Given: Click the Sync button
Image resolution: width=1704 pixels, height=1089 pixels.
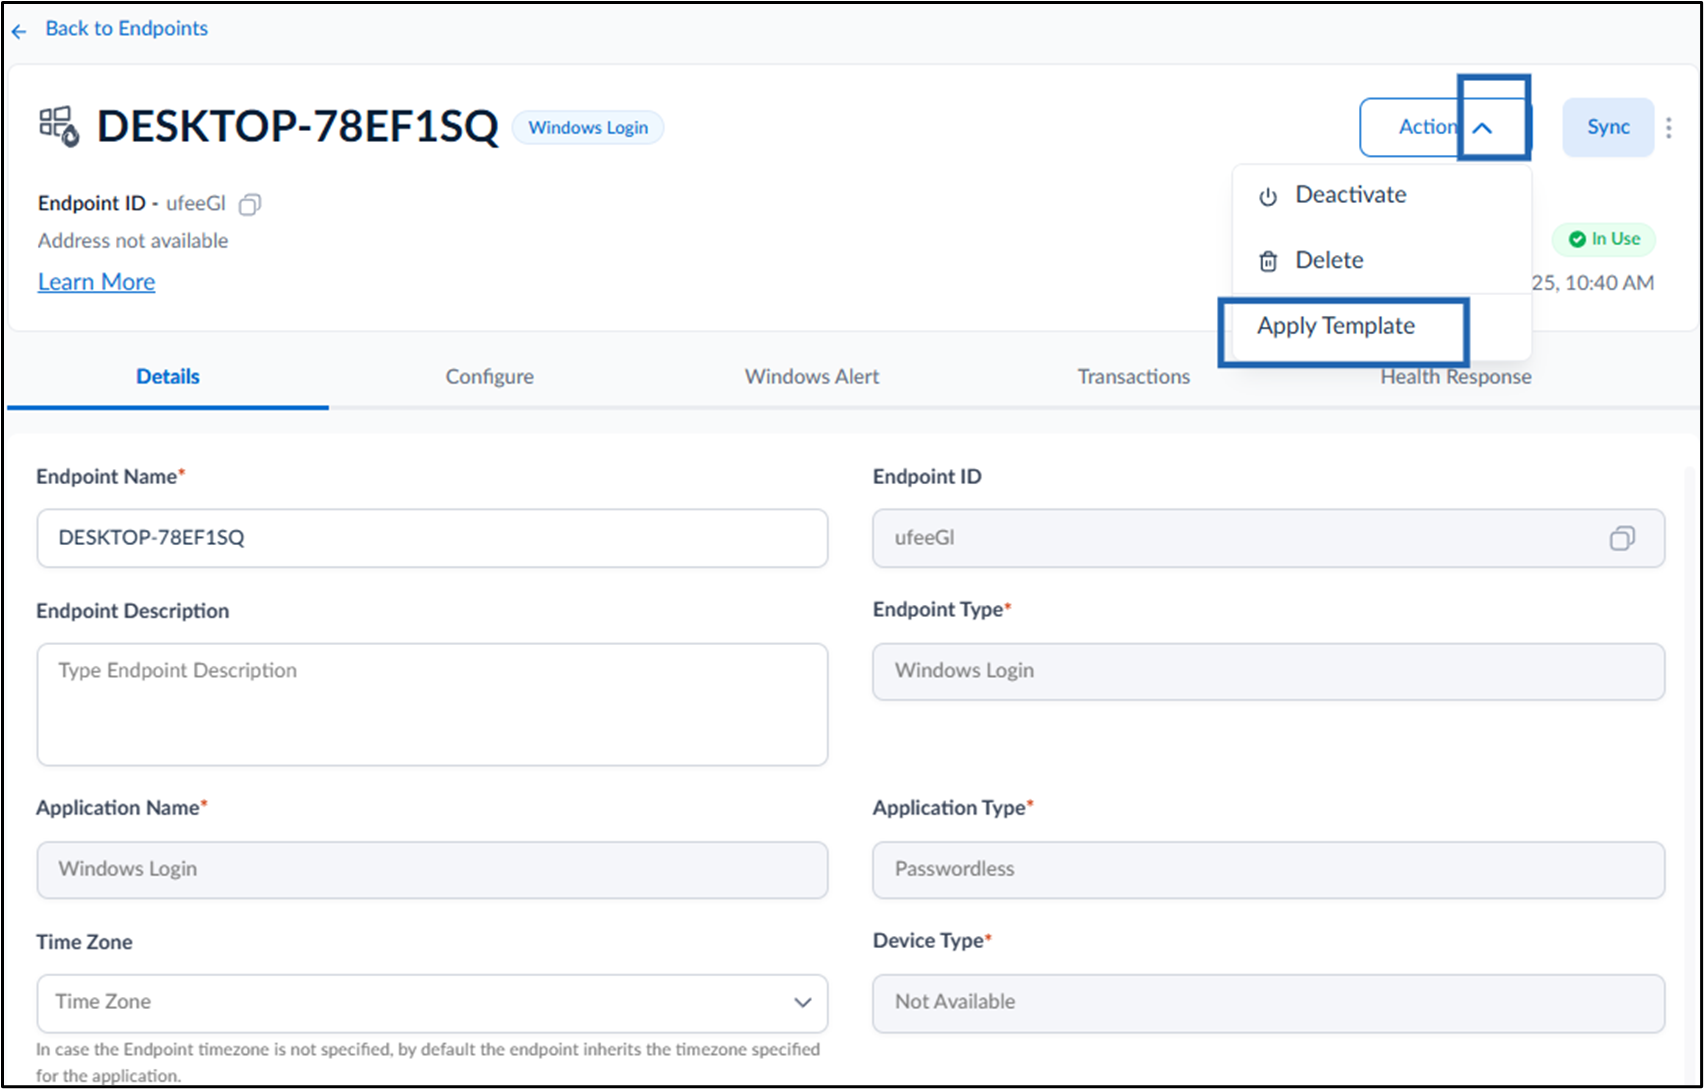Looking at the screenshot, I should pos(1608,127).
